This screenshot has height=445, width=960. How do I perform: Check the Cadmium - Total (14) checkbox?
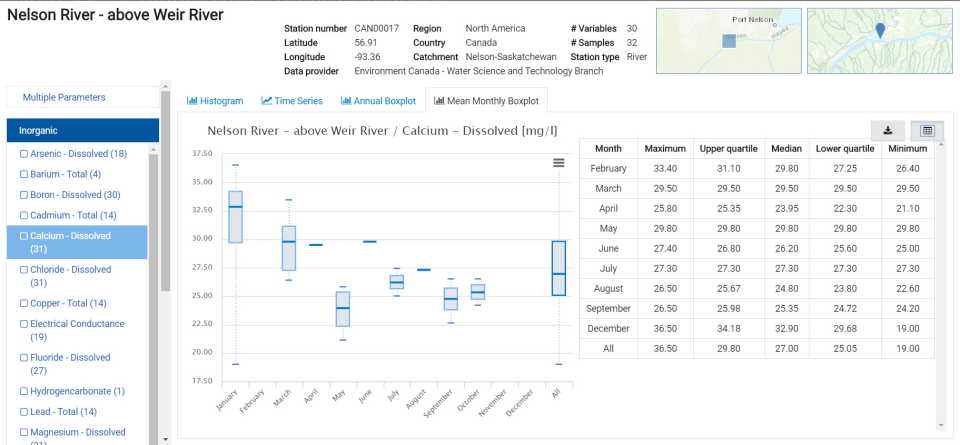(x=24, y=215)
